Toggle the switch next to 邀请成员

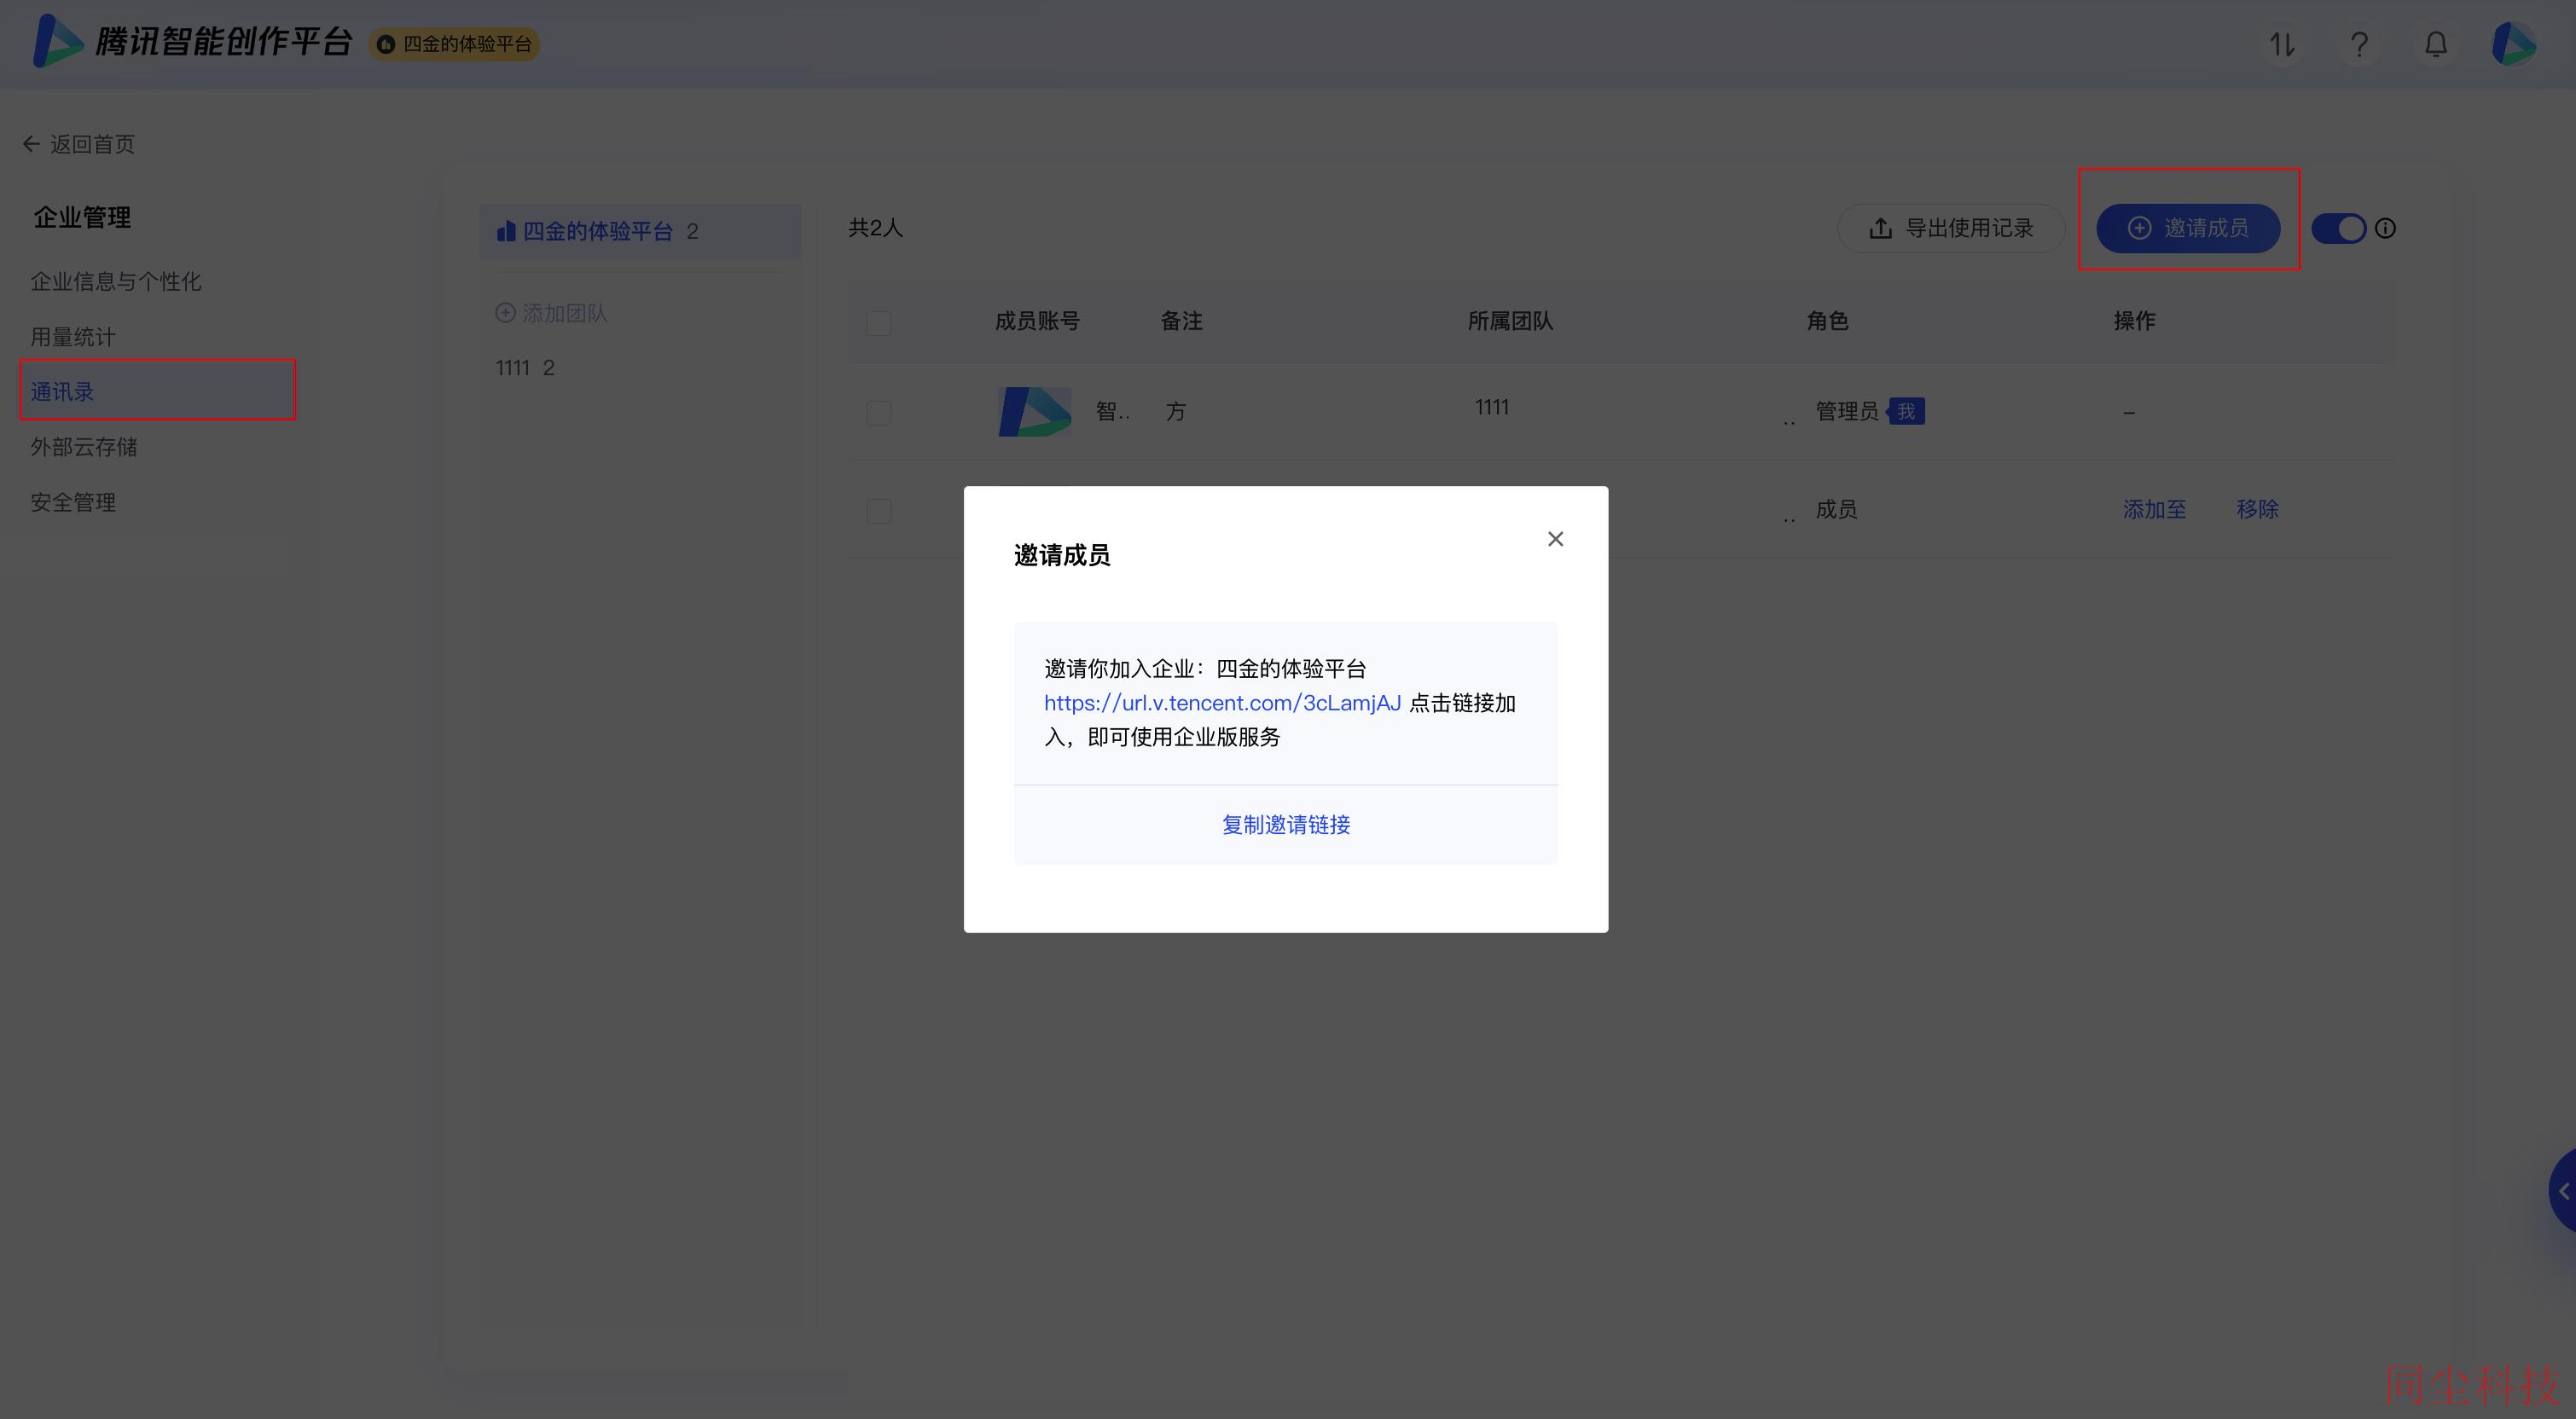point(2338,228)
